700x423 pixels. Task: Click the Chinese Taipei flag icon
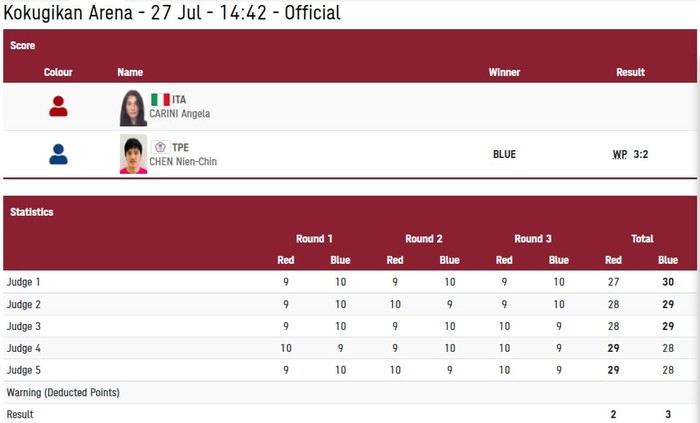click(x=160, y=147)
